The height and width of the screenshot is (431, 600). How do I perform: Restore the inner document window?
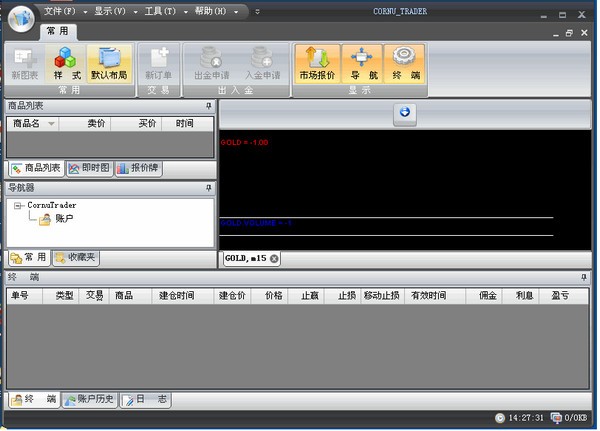pos(569,33)
